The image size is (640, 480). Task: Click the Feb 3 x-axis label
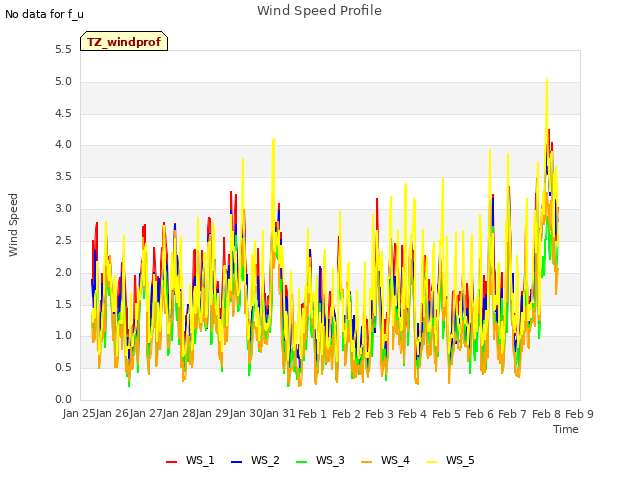[379, 414]
